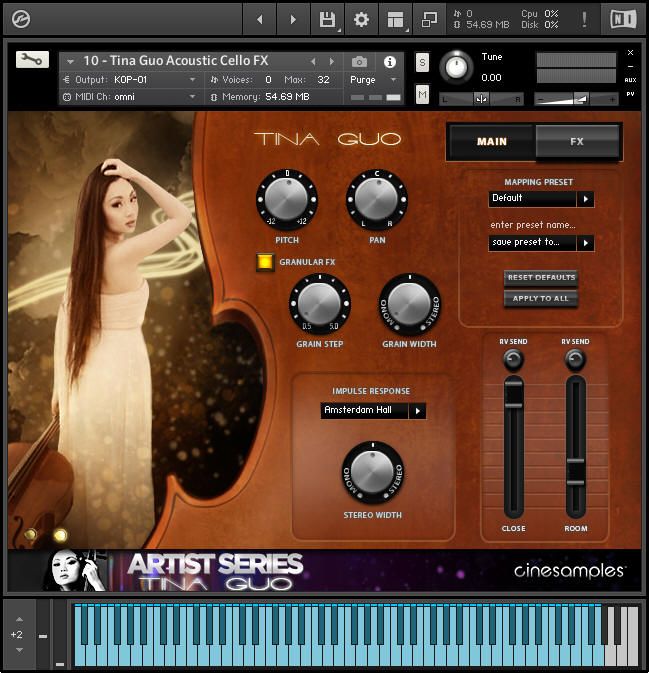649x673 pixels.
Task: Click the Pitch knob
Action: point(287,200)
